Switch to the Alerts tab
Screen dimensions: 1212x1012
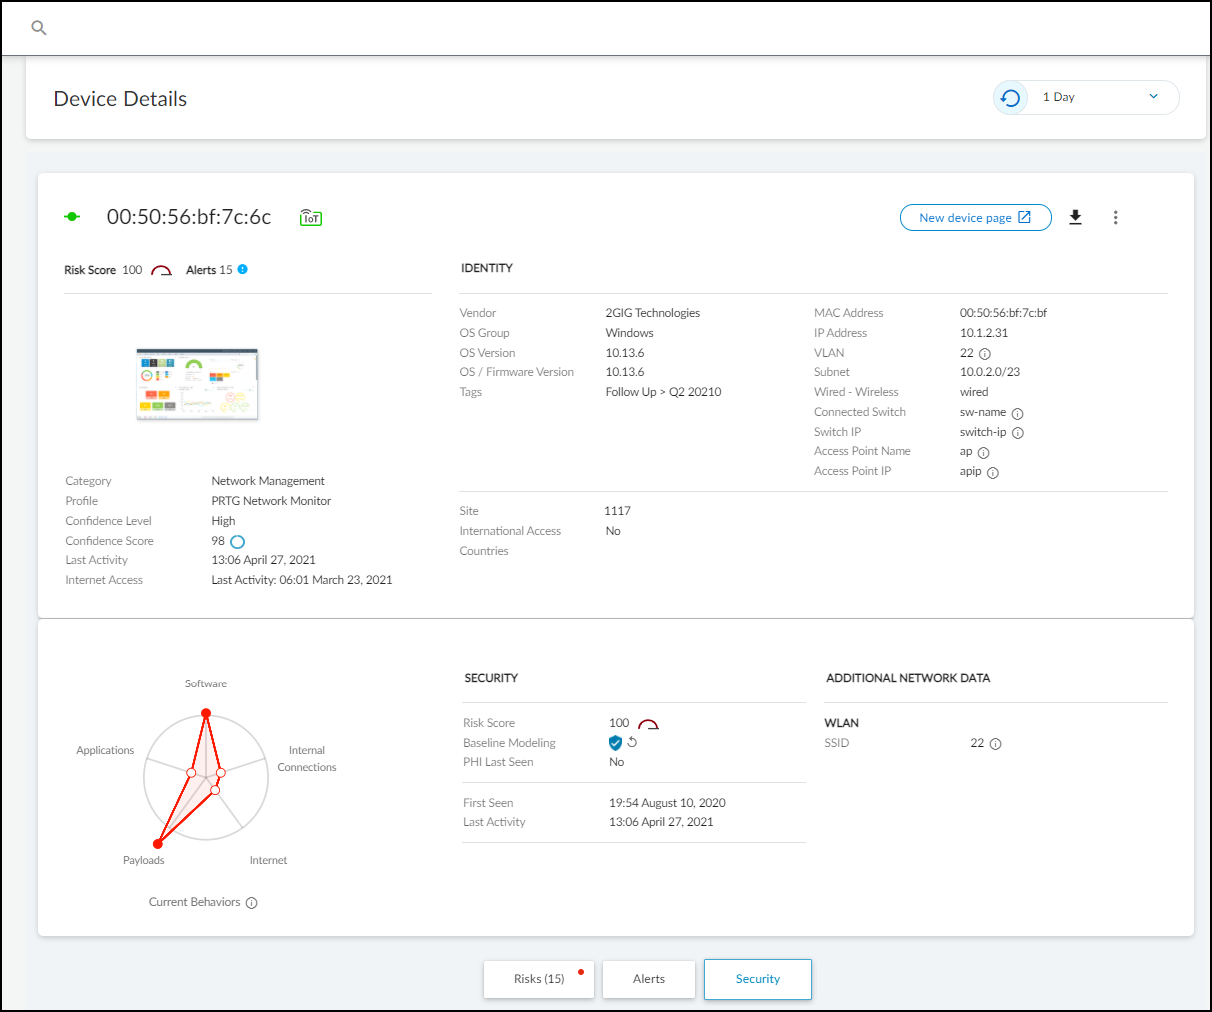[649, 979]
